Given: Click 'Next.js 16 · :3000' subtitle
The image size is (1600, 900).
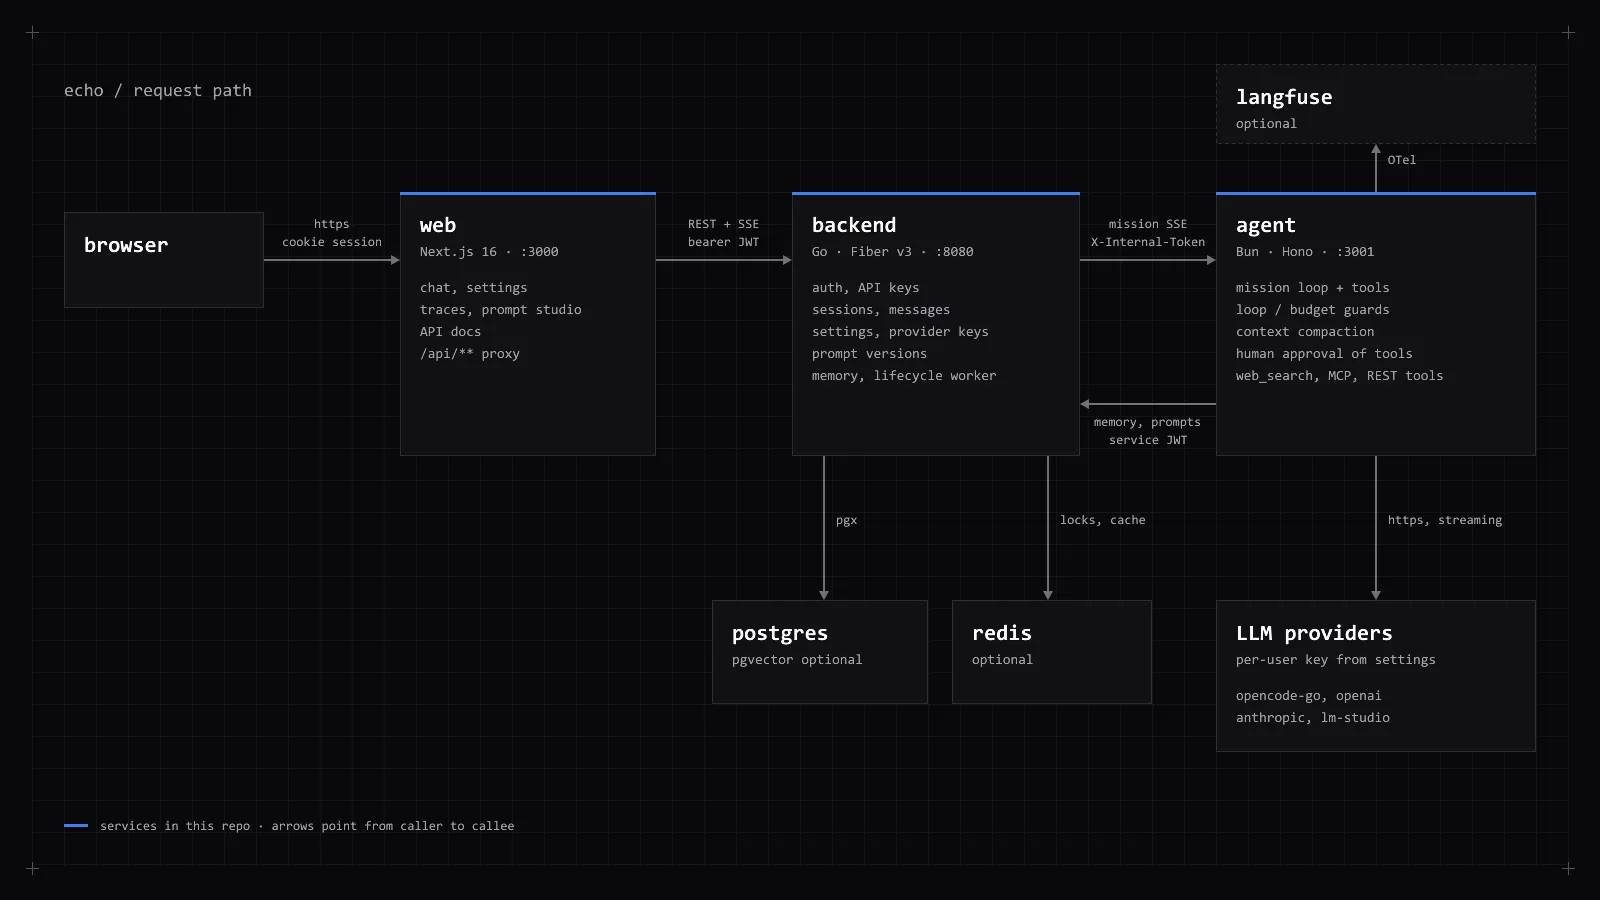Looking at the screenshot, I should coord(489,252).
